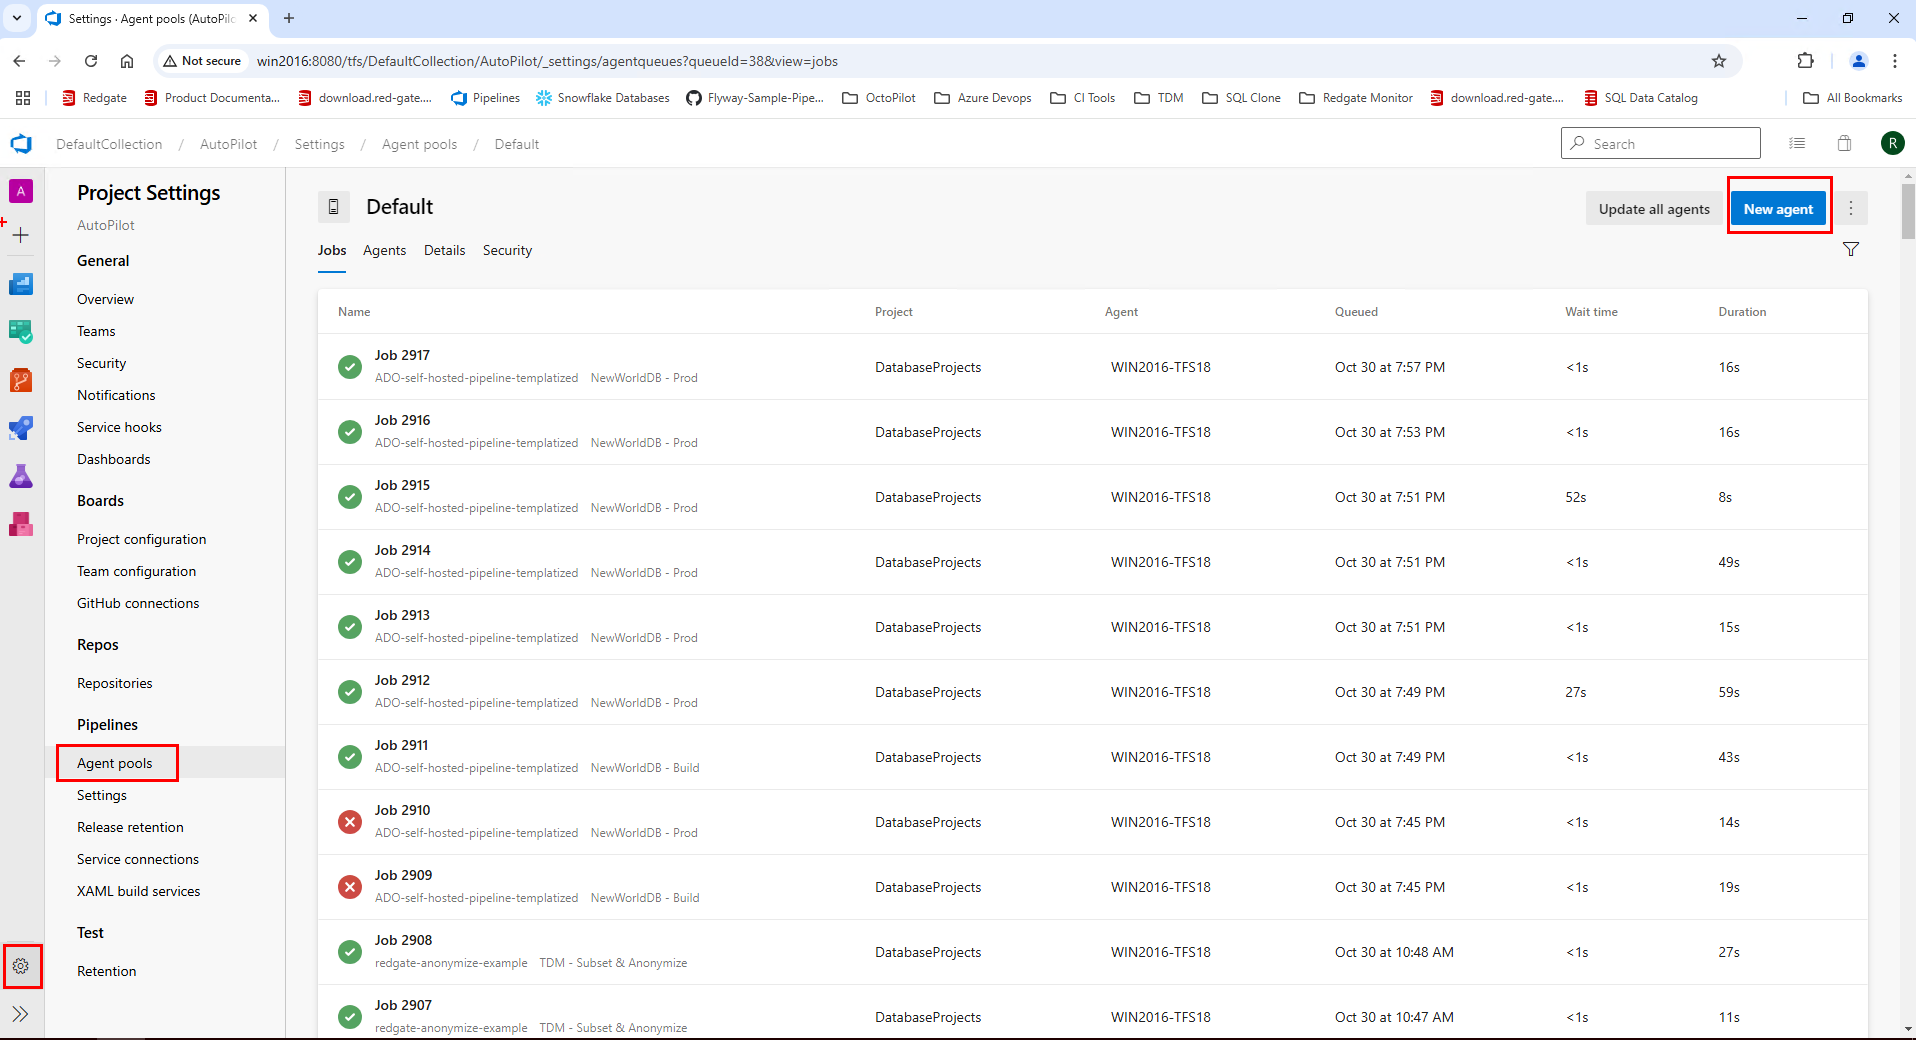Switch to the Agents tab
The width and height of the screenshot is (1916, 1040).
tap(384, 250)
